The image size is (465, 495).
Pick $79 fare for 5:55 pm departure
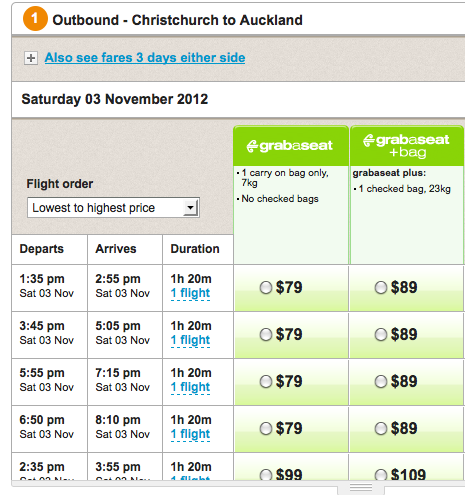click(266, 382)
